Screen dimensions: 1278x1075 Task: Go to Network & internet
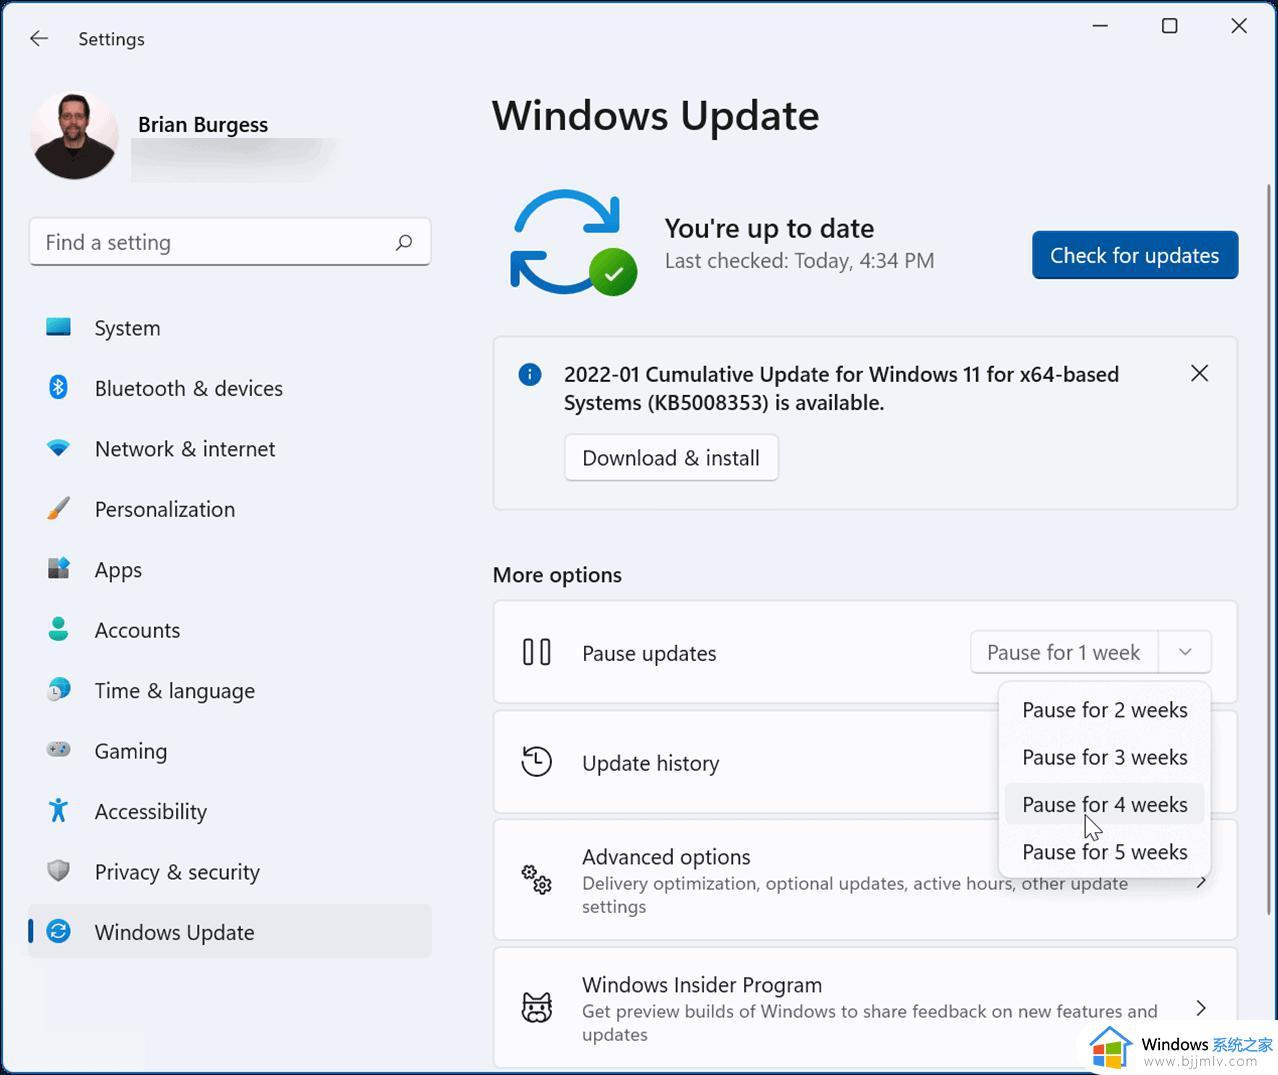coord(185,449)
